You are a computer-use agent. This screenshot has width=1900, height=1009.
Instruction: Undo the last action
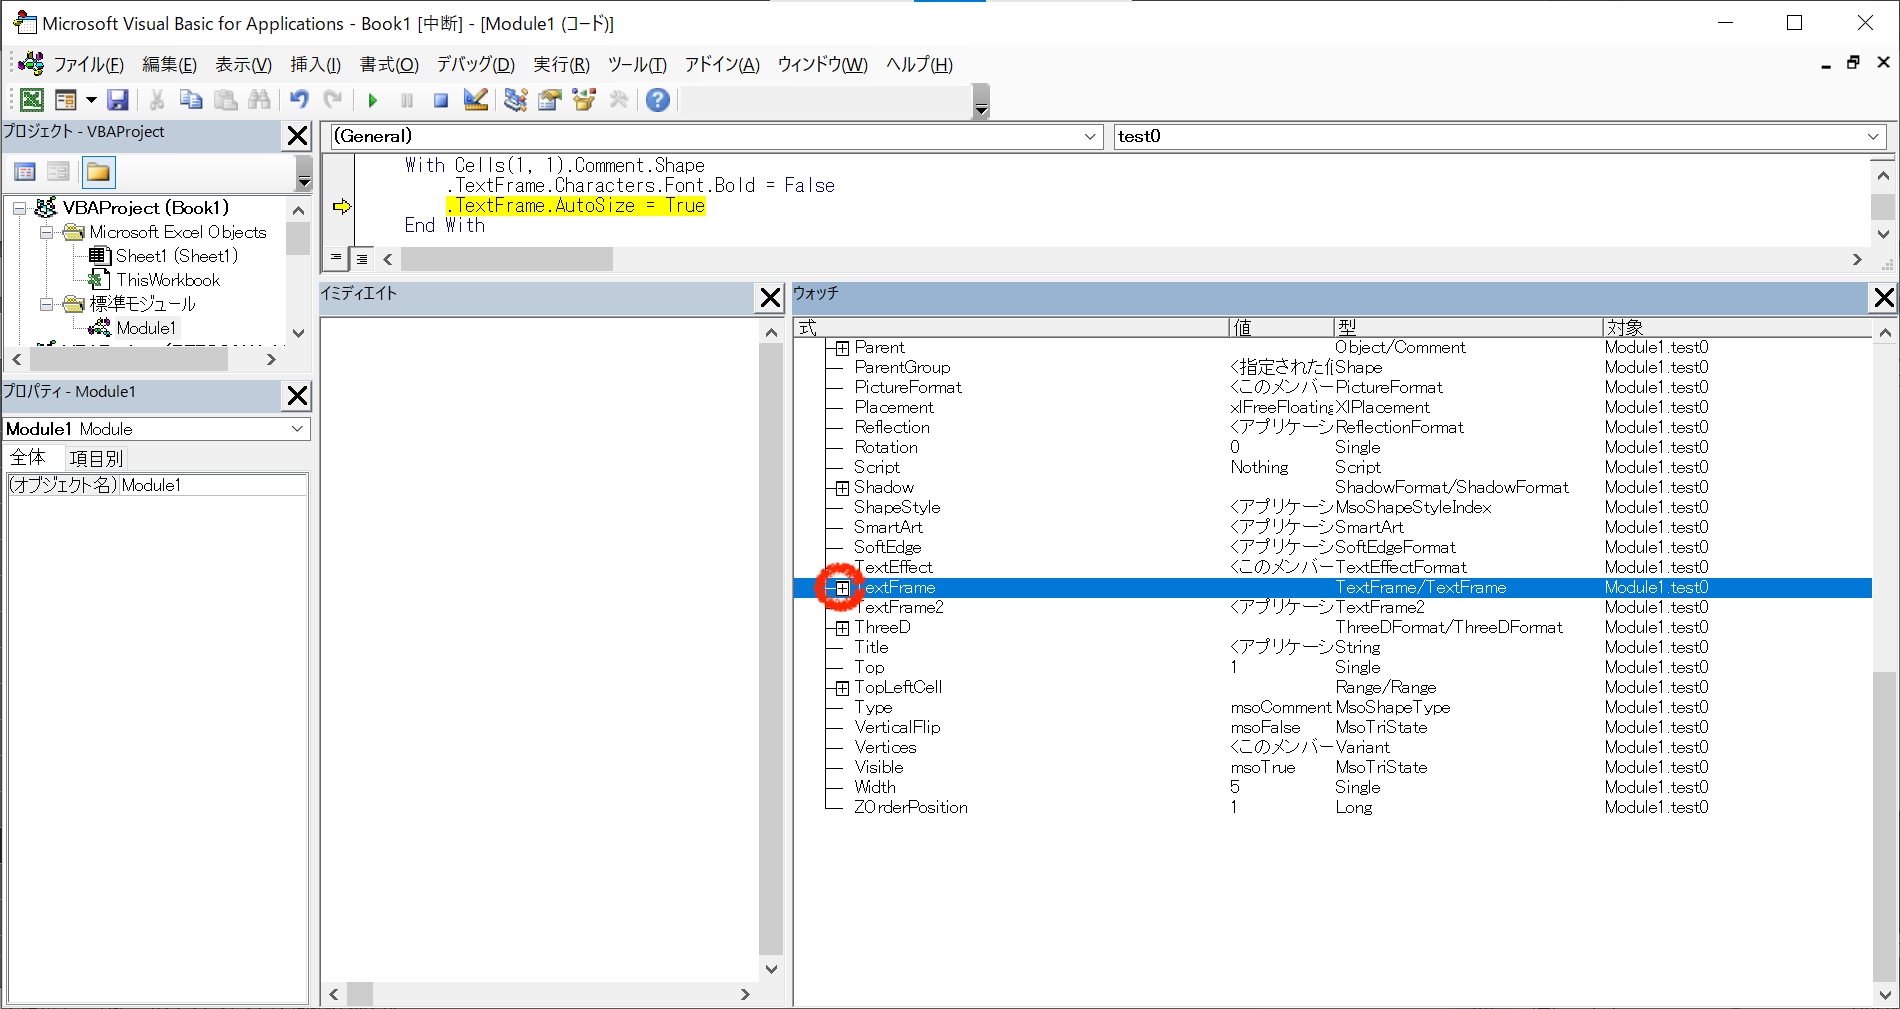click(299, 100)
